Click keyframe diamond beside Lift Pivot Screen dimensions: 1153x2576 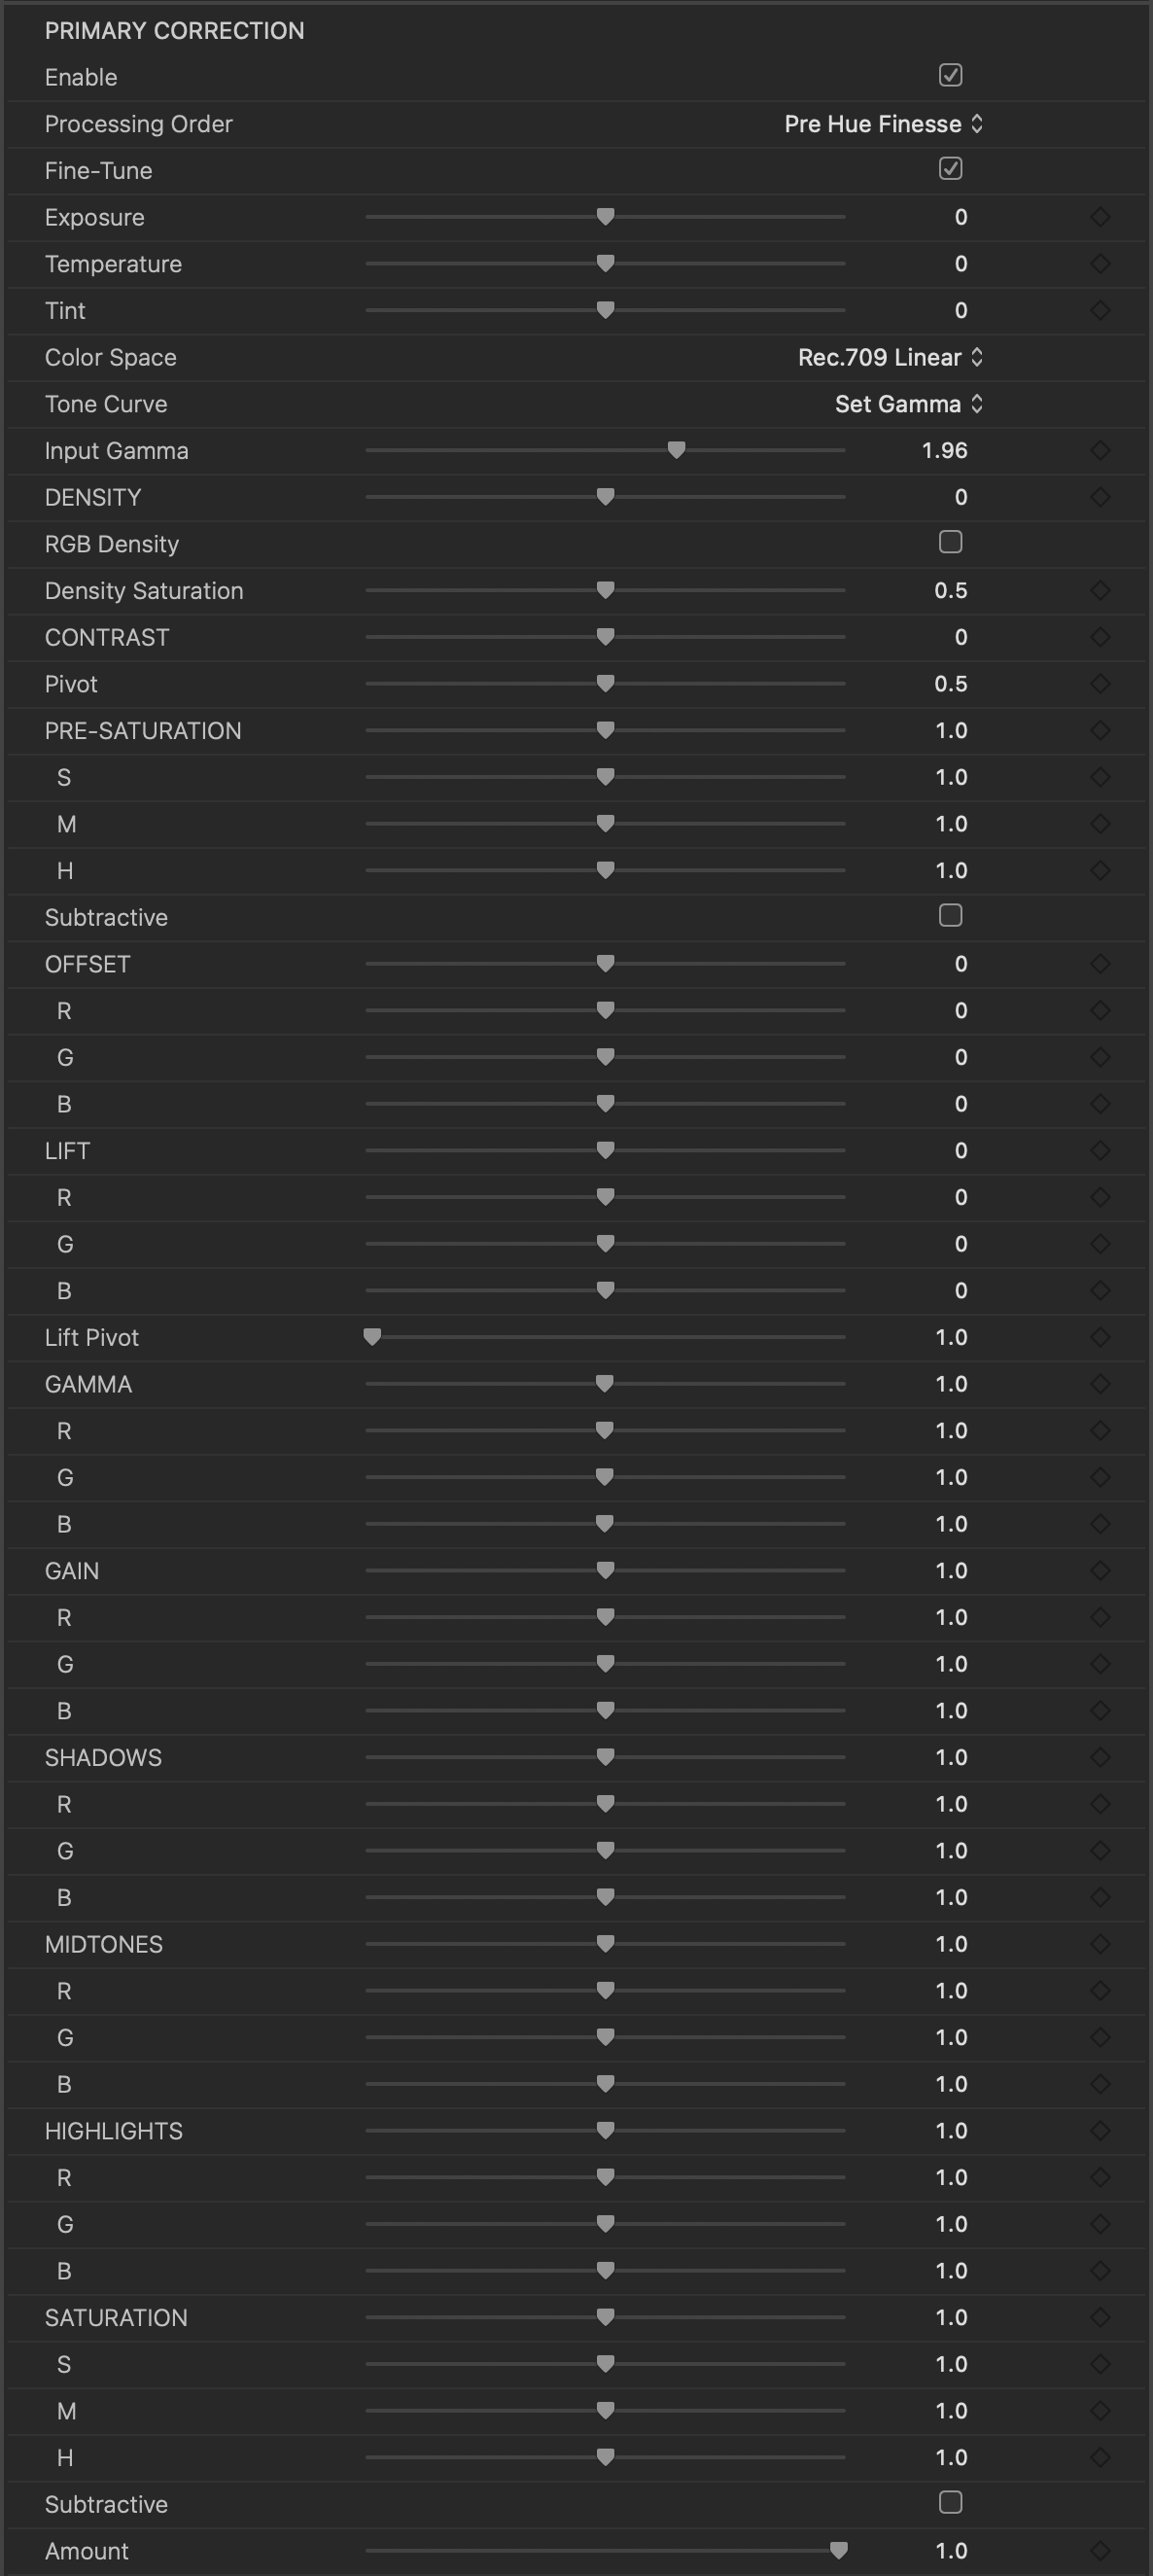(1100, 1337)
